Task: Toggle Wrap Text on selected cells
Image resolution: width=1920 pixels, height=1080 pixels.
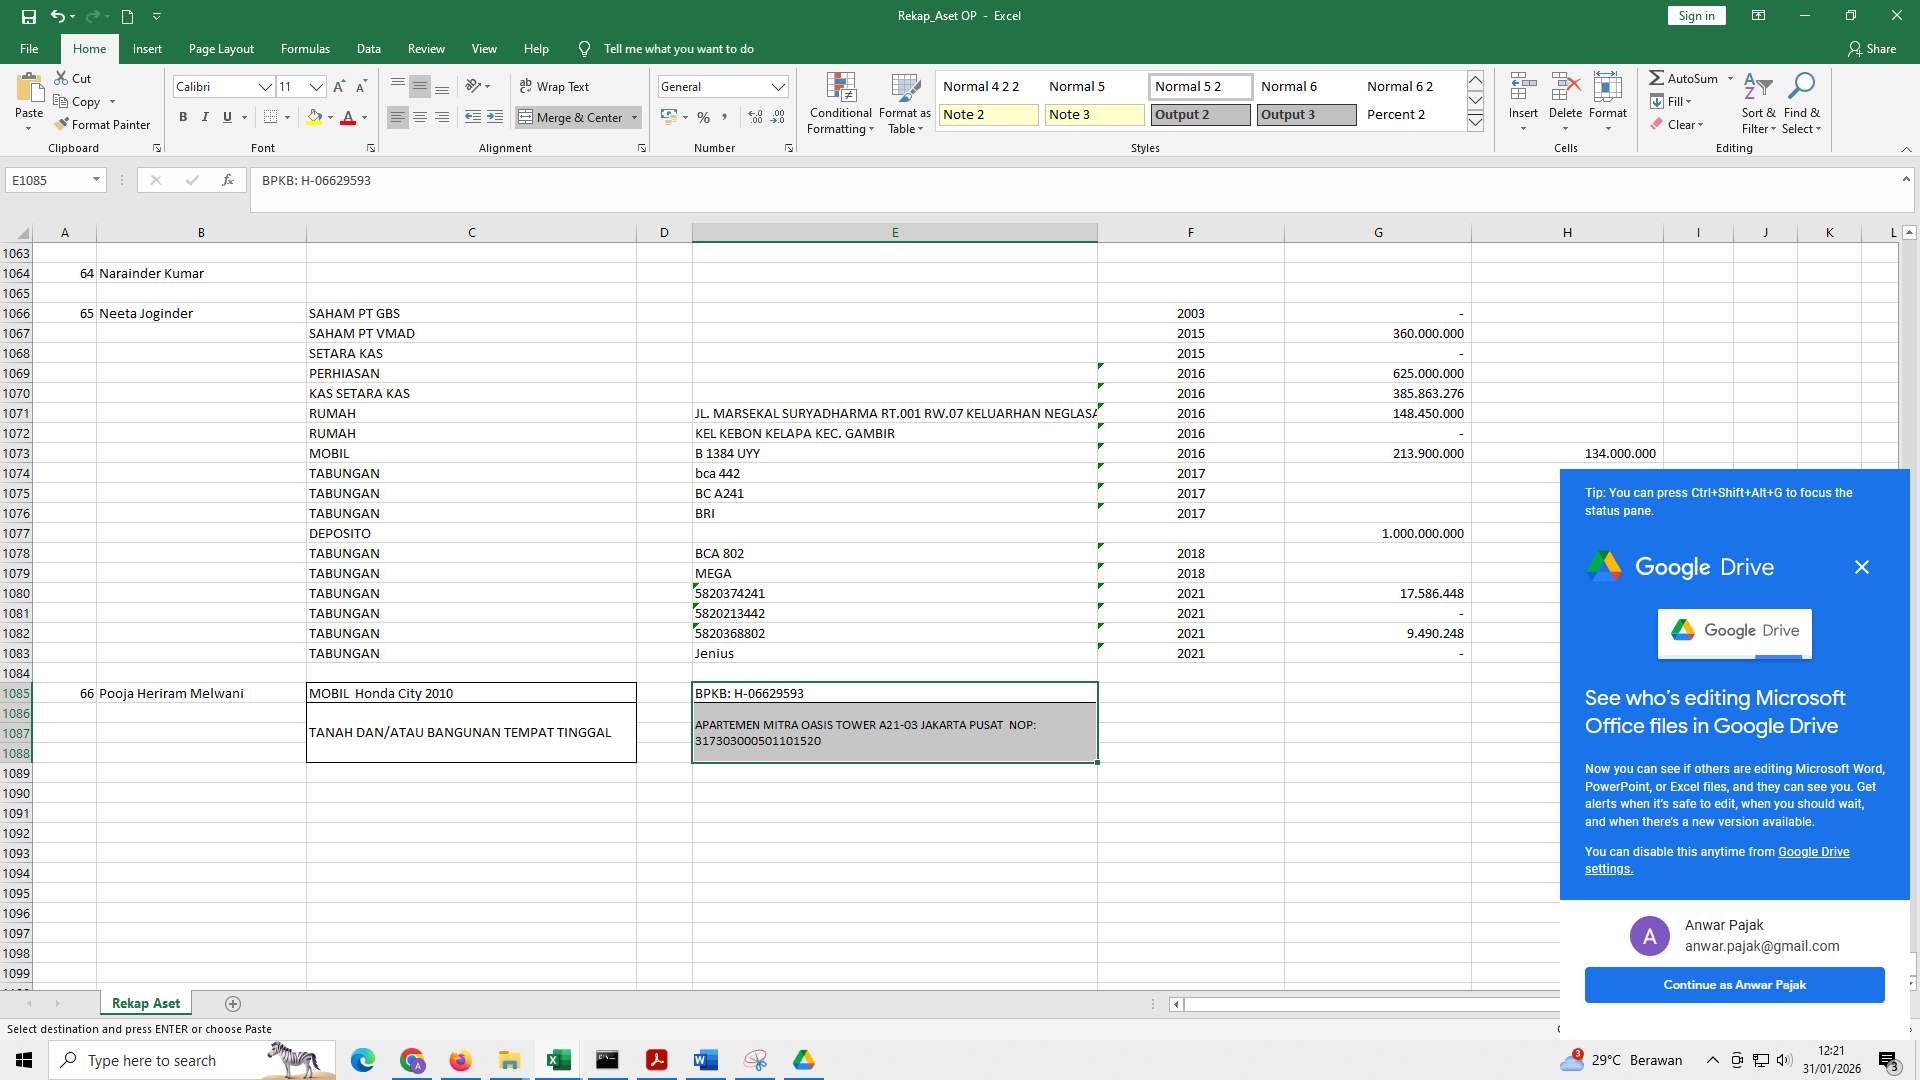Action: click(554, 86)
